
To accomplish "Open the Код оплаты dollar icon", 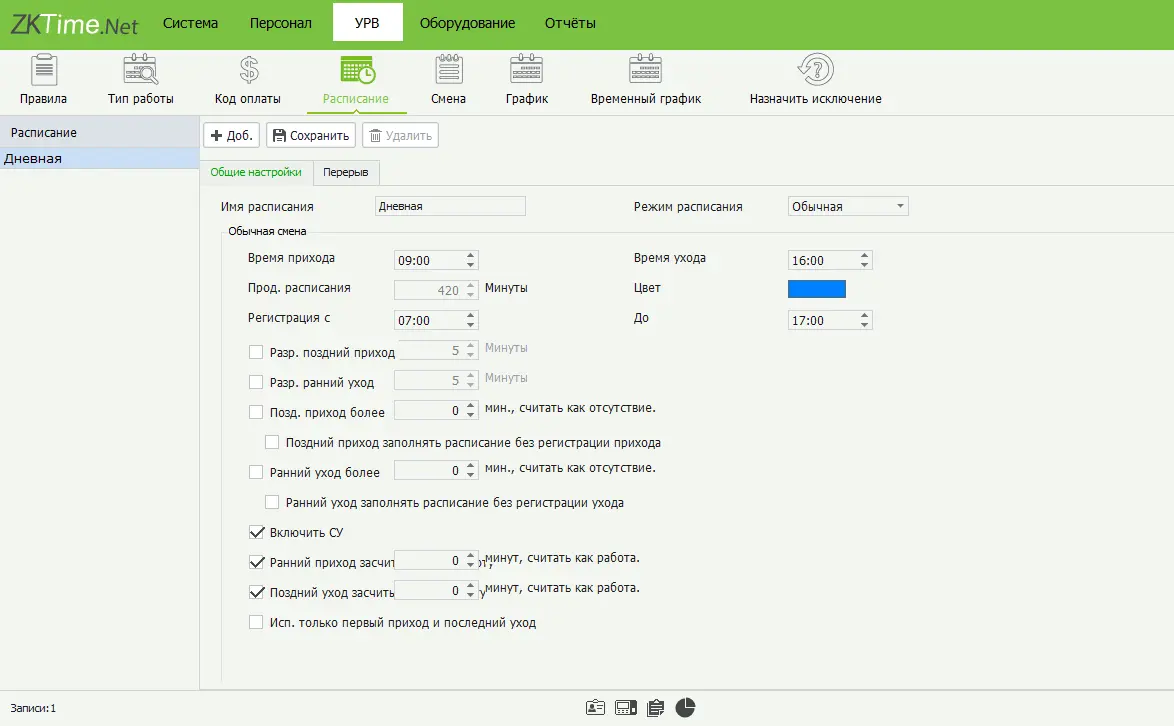I will coord(248,71).
